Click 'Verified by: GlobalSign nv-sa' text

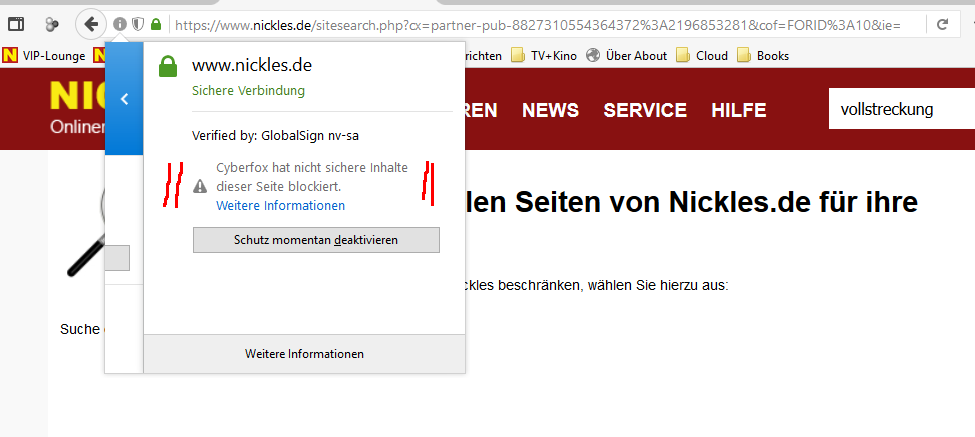(x=275, y=136)
